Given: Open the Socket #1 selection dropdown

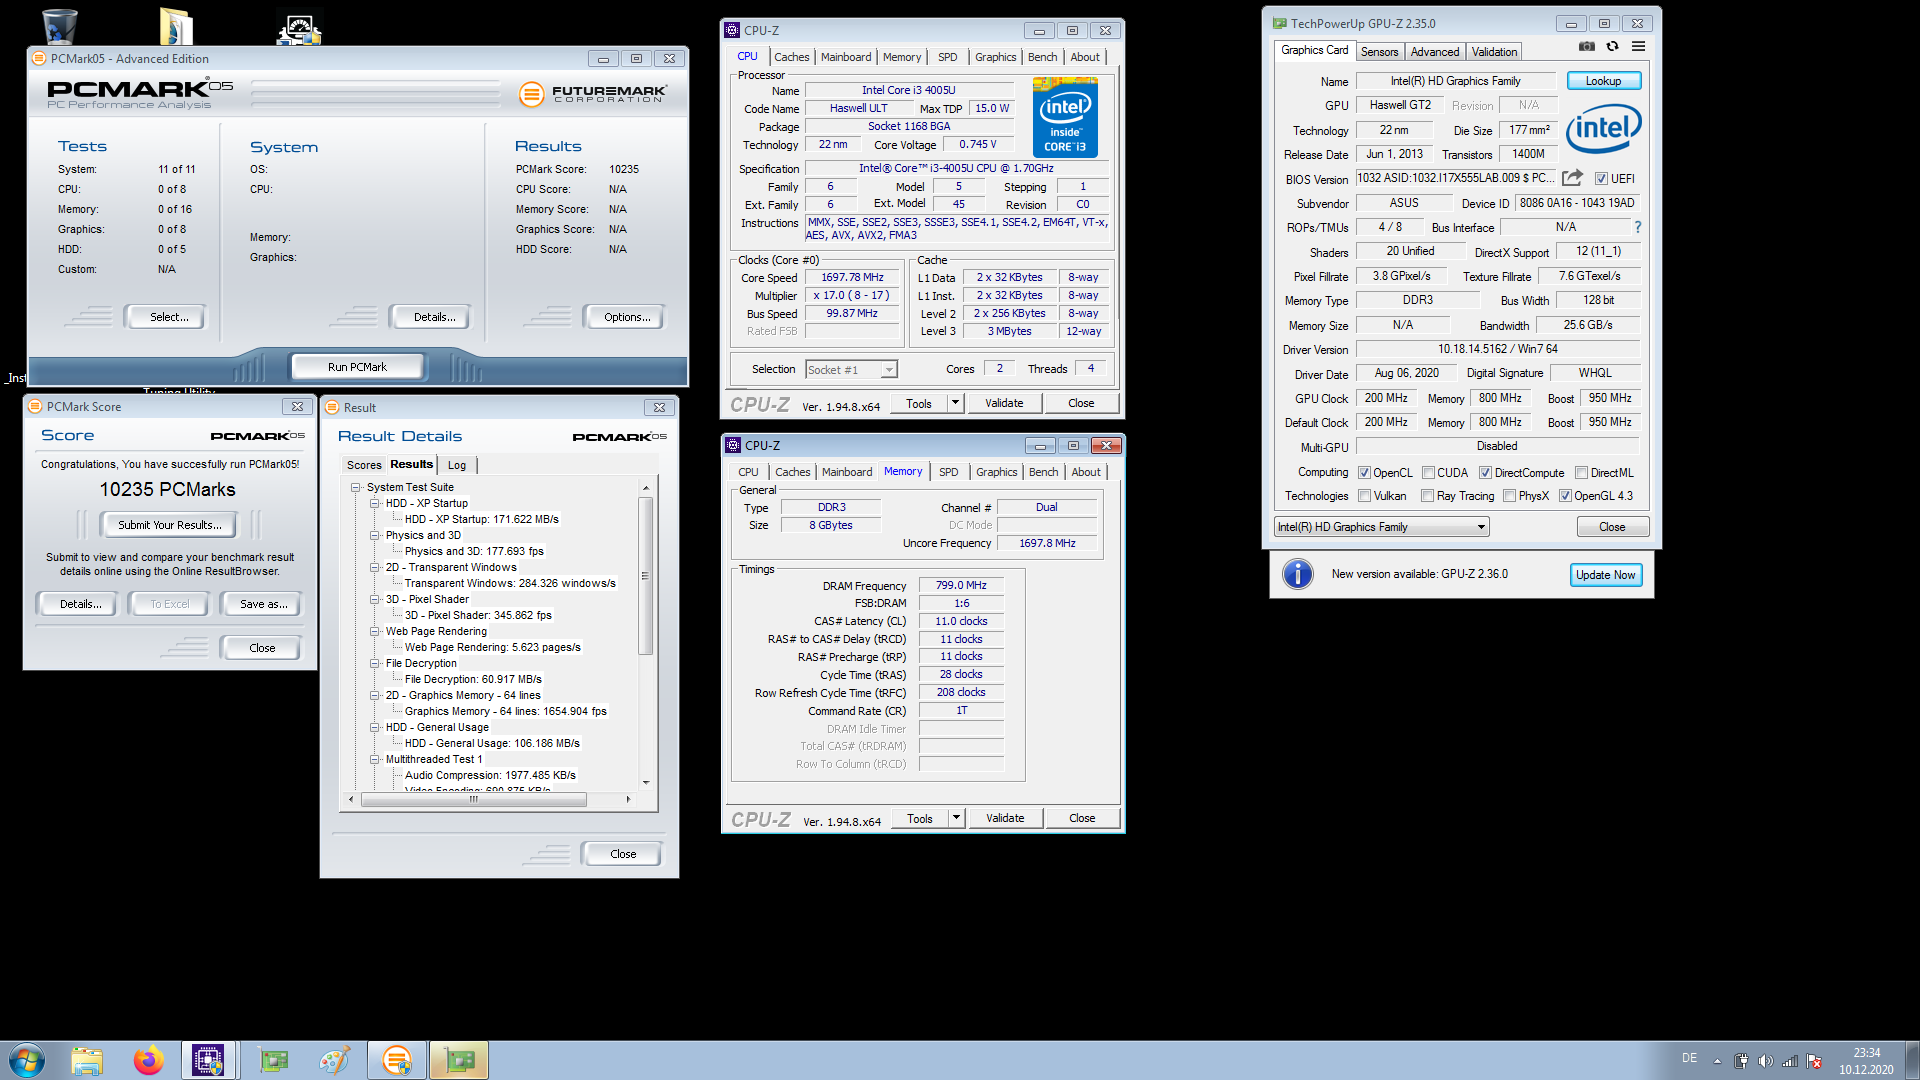Looking at the screenshot, I should click(852, 370).
